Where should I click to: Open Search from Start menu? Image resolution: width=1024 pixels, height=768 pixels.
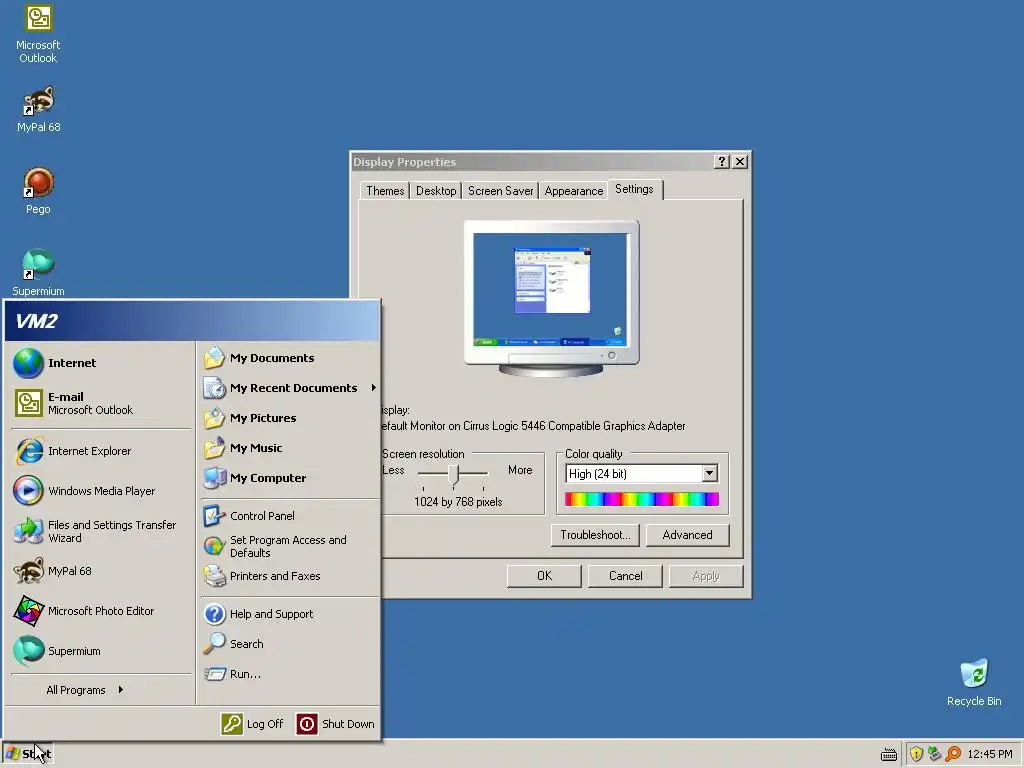click(x=289, y=644)
